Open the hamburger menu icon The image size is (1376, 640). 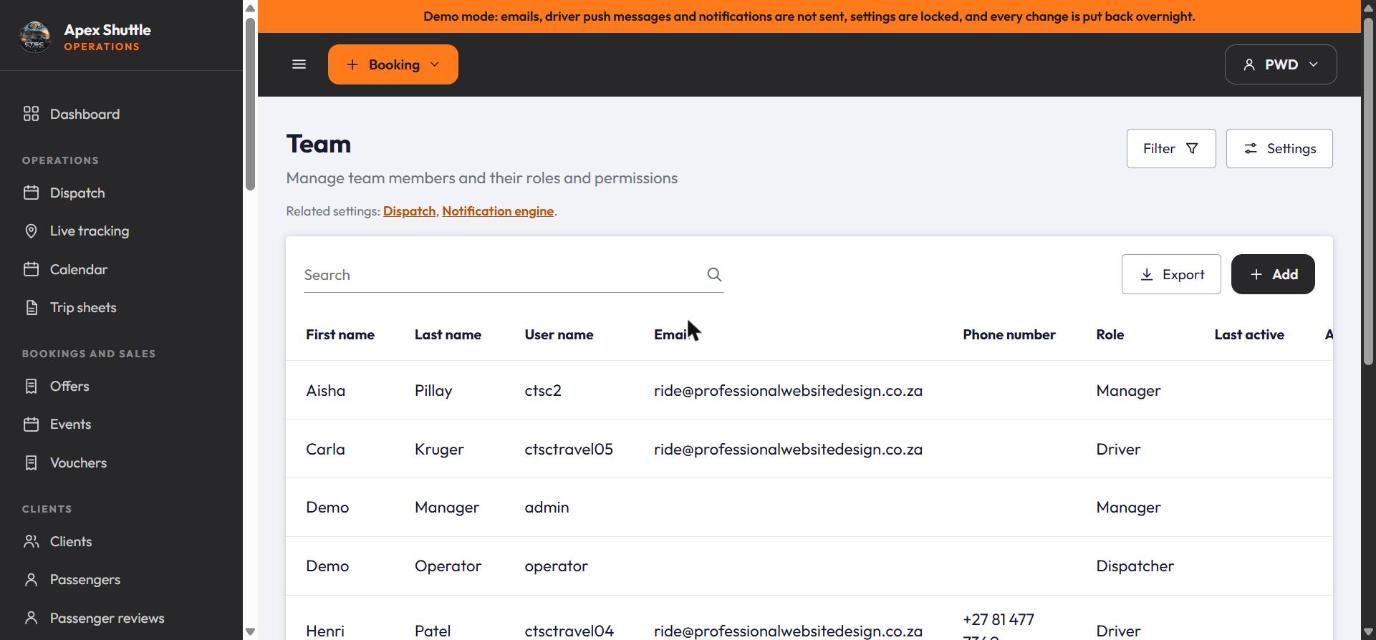299,64
